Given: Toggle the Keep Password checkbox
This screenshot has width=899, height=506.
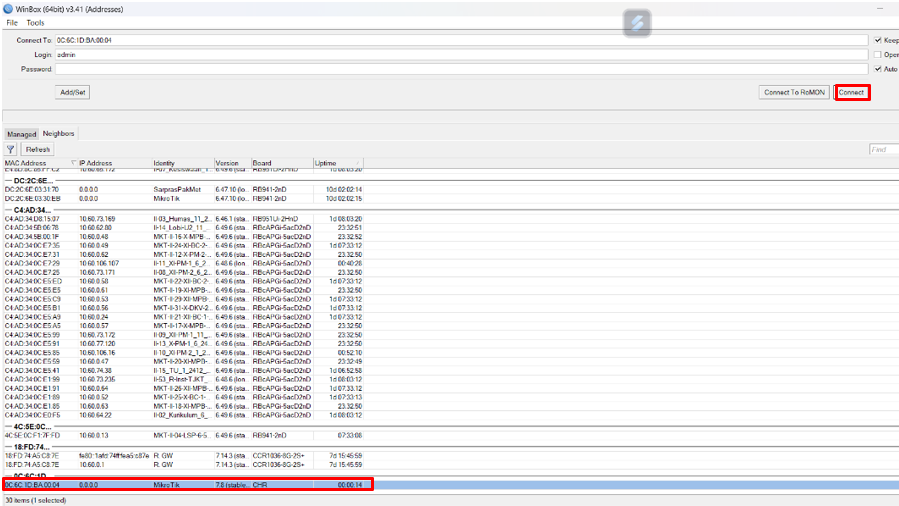Looking at the screenshot, I should click(x=877, y=40).
